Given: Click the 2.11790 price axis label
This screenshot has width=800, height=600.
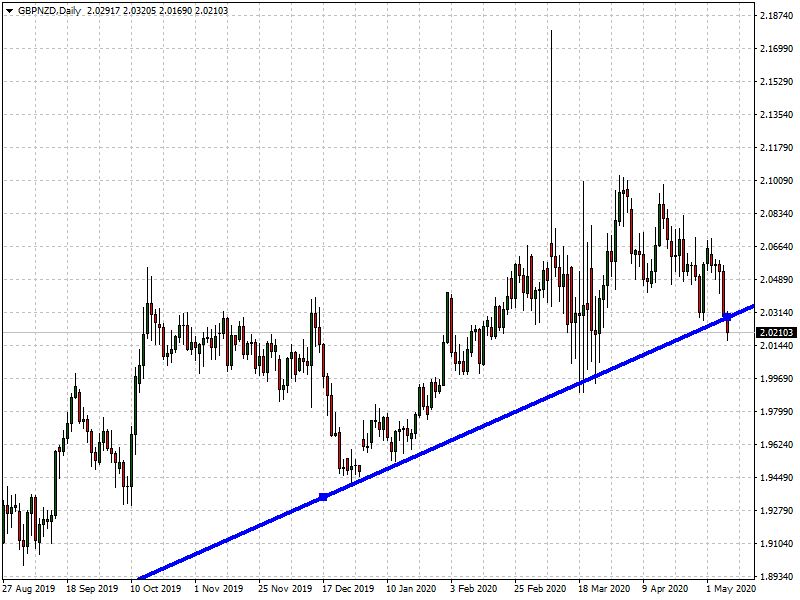Looking at the screenshot, I should 777,147.
